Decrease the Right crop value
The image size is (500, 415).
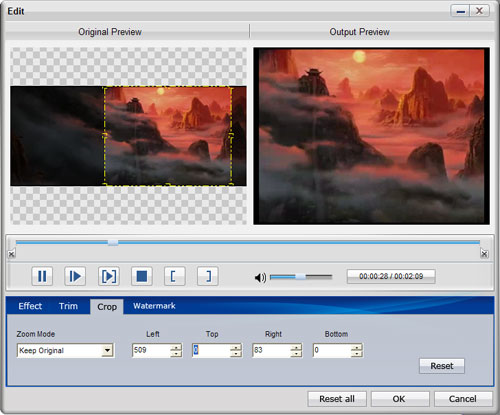[296, 354]
